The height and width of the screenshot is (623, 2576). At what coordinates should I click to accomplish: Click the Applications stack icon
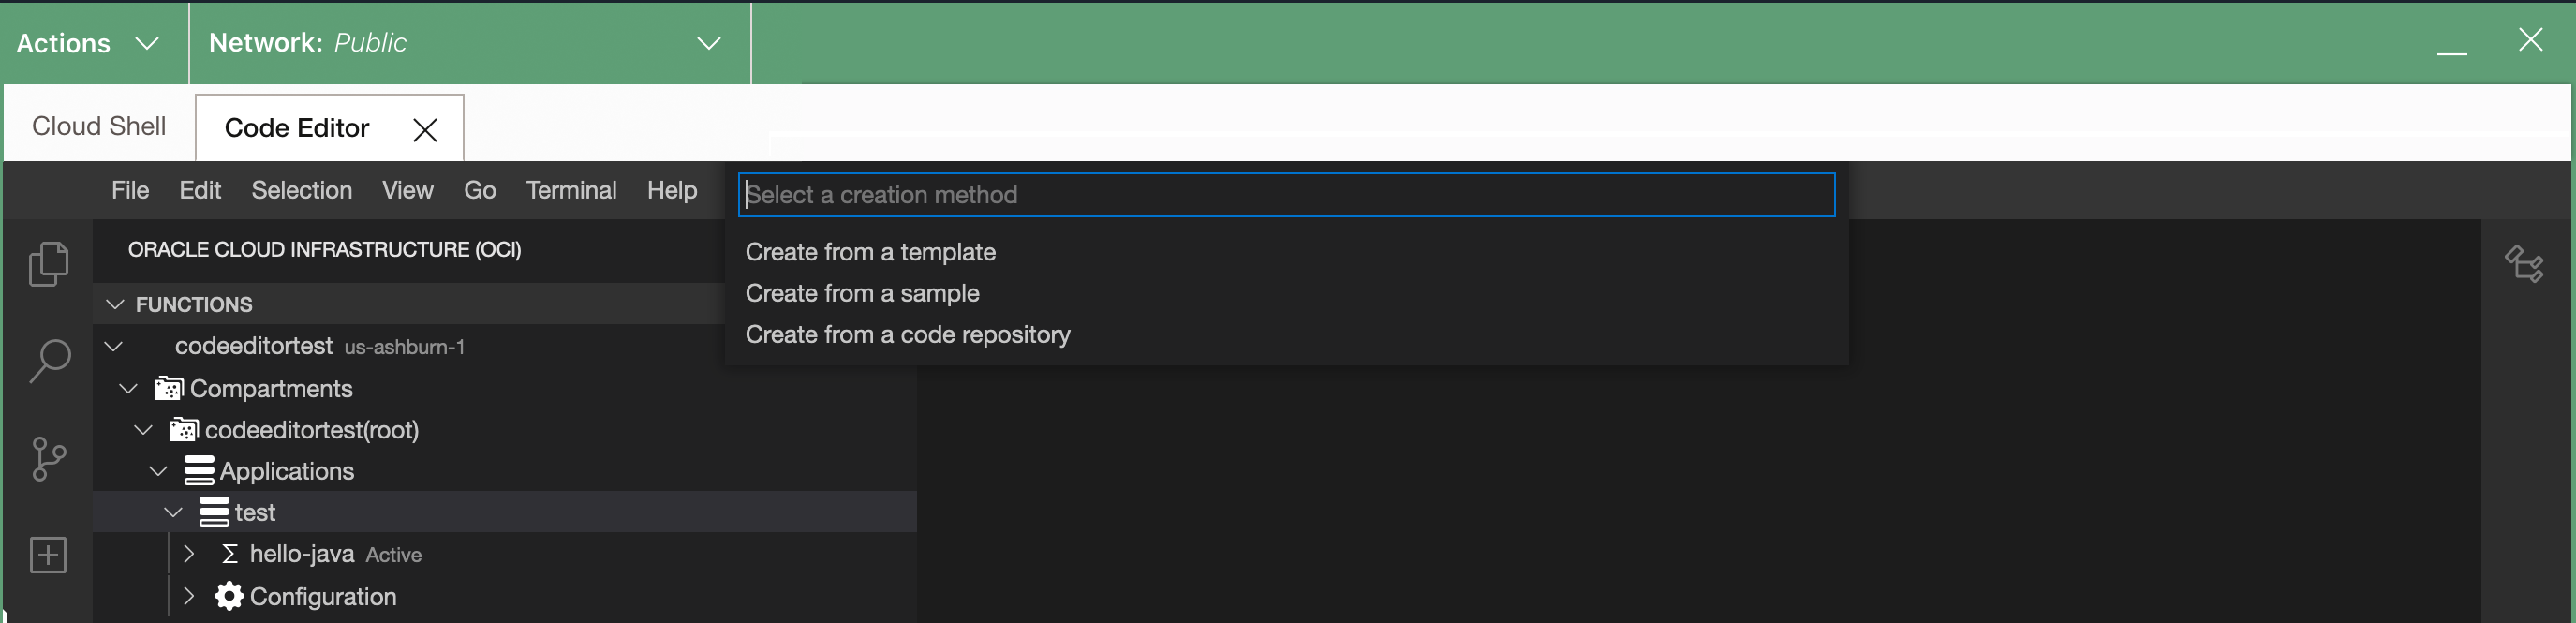pos(202,470)
